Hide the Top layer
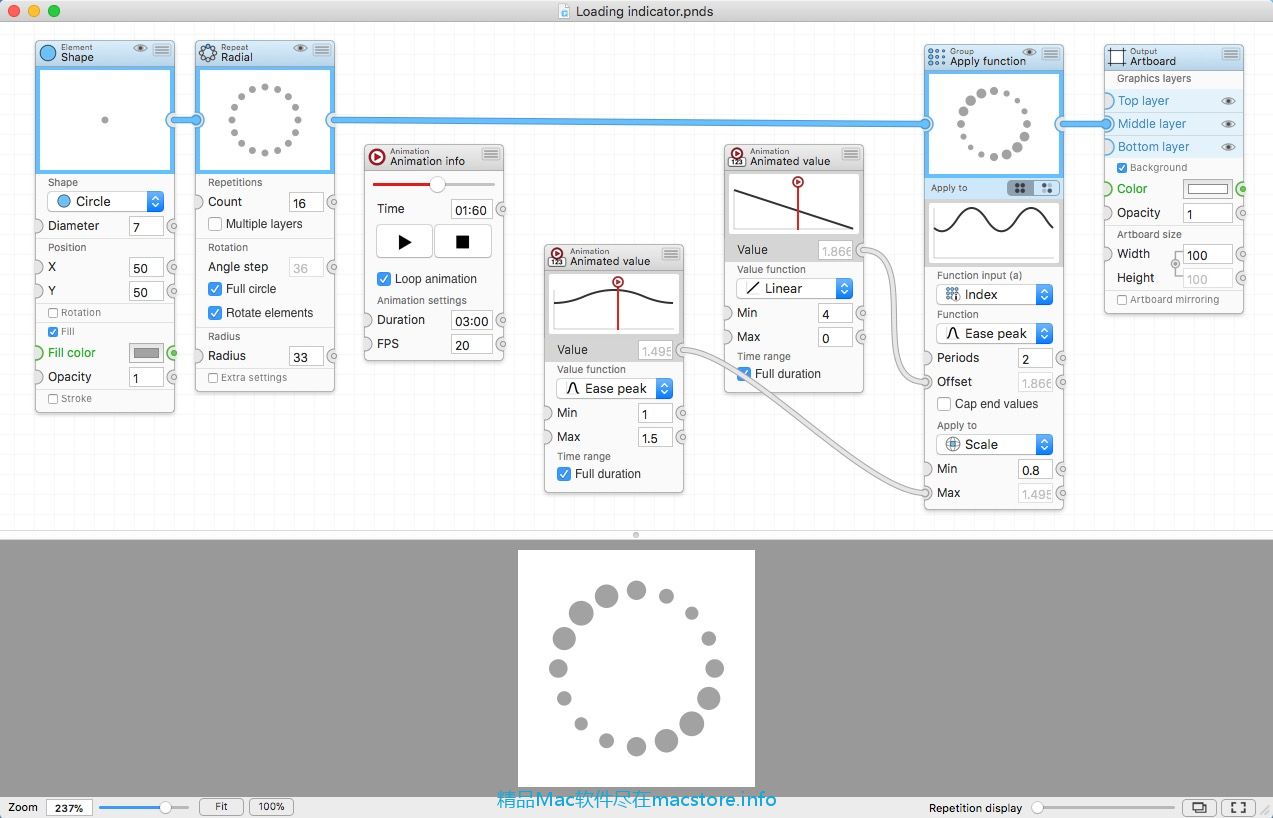Image resolution: width=1273 pixels, height=818 pixels. coord(1228,101)
